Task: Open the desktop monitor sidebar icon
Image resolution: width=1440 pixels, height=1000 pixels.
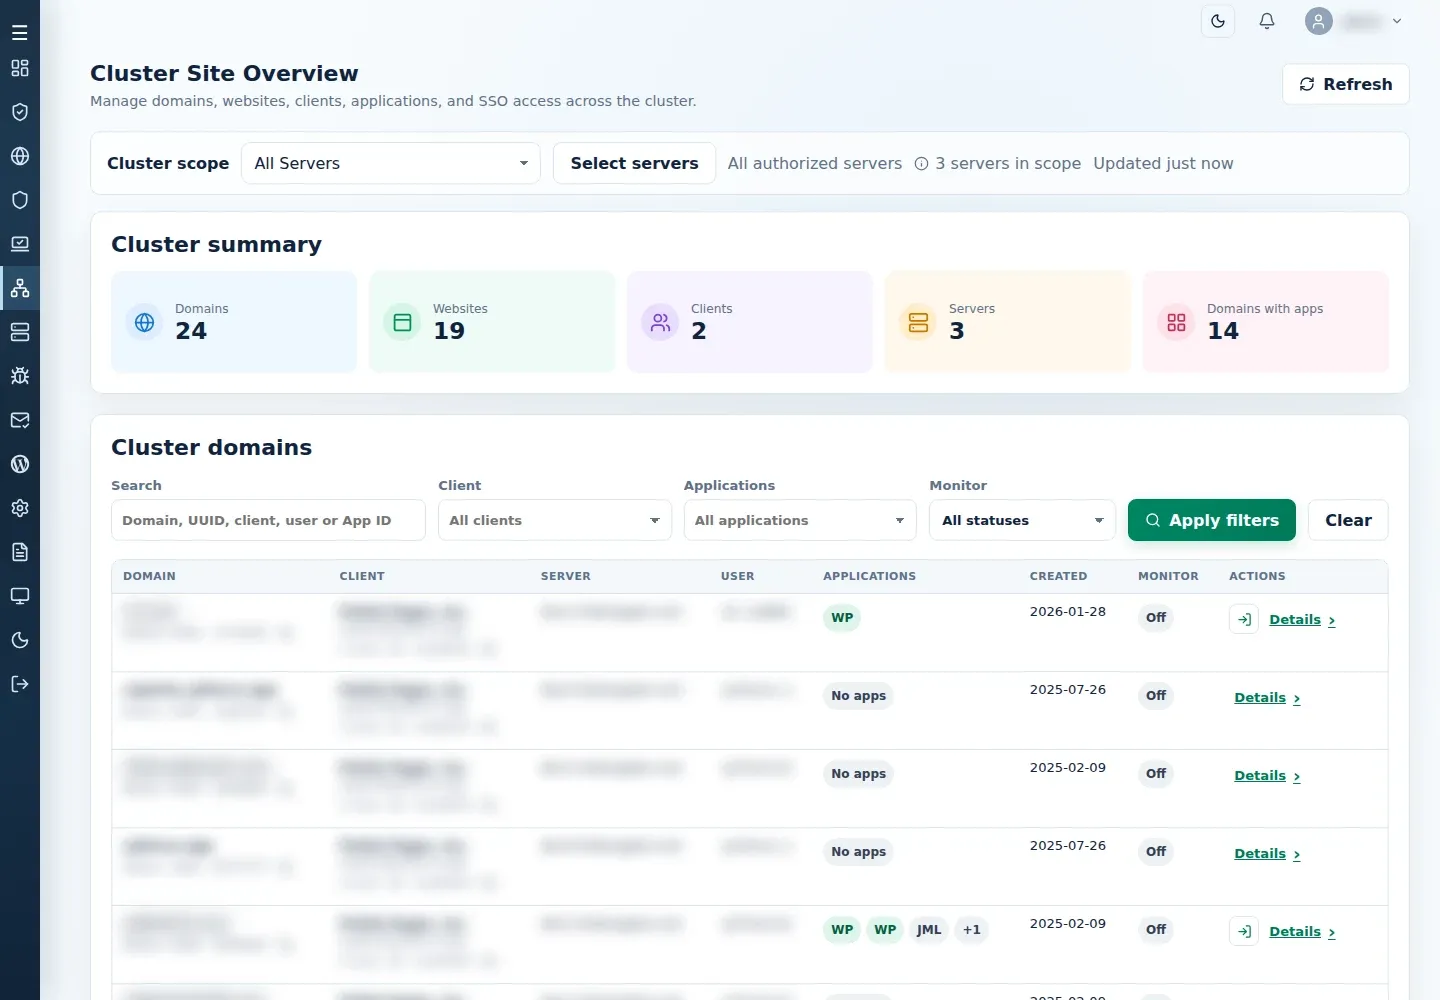Action: [x=20, y=596]
